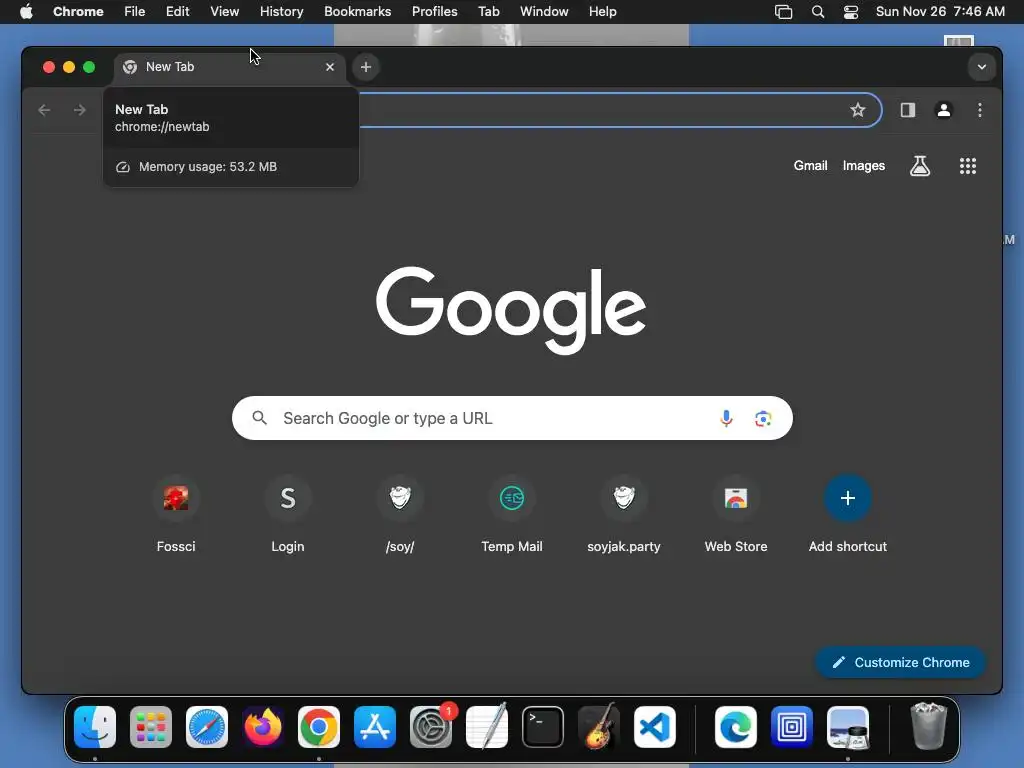Open the Help menu
Screen dimensions: 1024x768
[602, 12]
